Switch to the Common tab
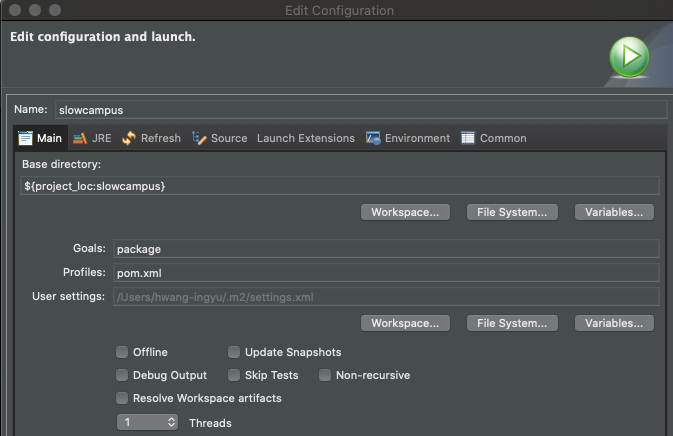The width and height of the screenshot is (673, 436). [494, 138]
